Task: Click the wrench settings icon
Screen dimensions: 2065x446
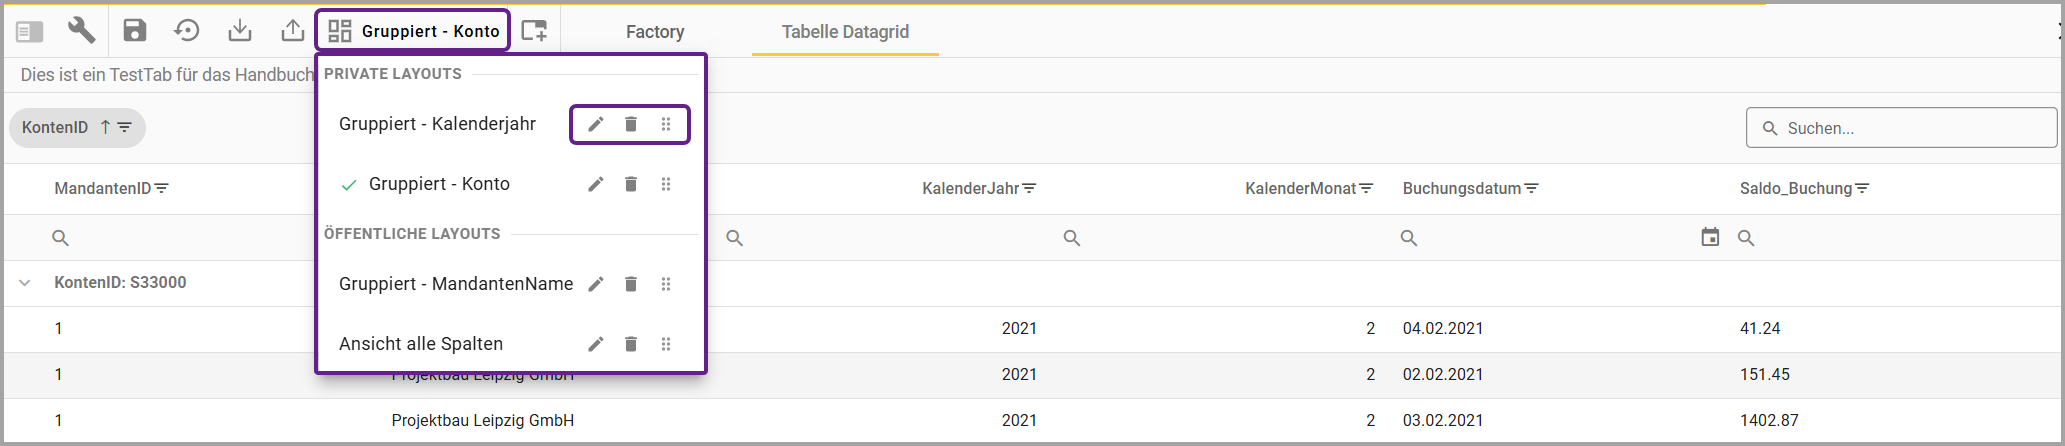Action: click(82, 31)
